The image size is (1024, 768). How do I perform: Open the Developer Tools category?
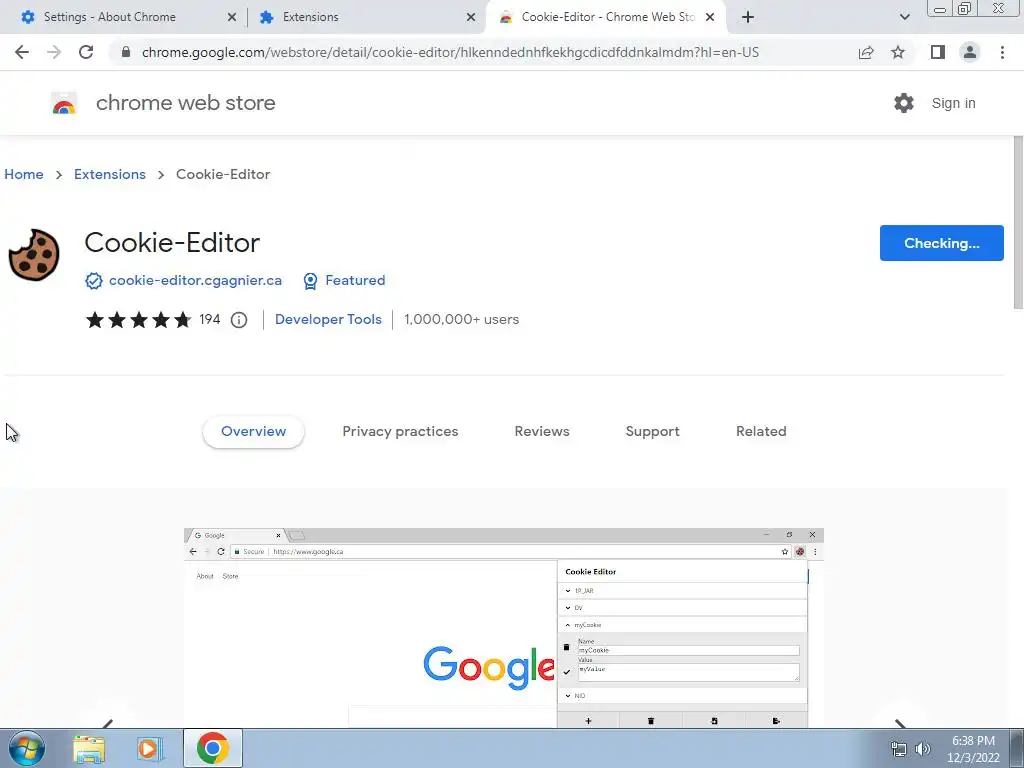pos(328,319)
